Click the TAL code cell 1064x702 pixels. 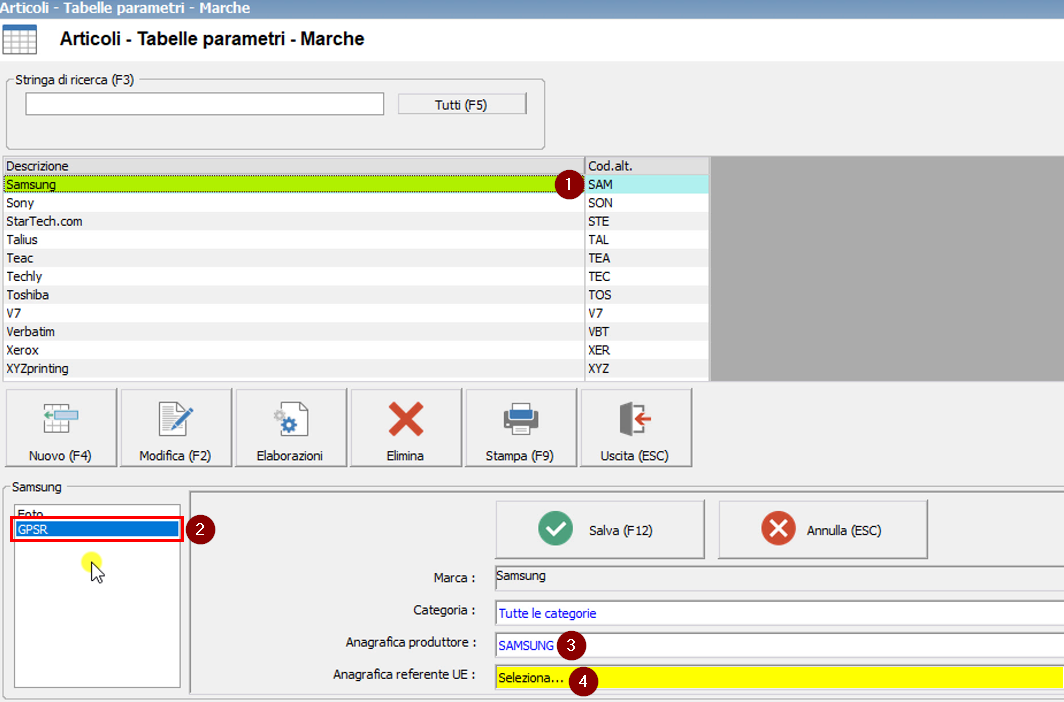click(647, 239)
